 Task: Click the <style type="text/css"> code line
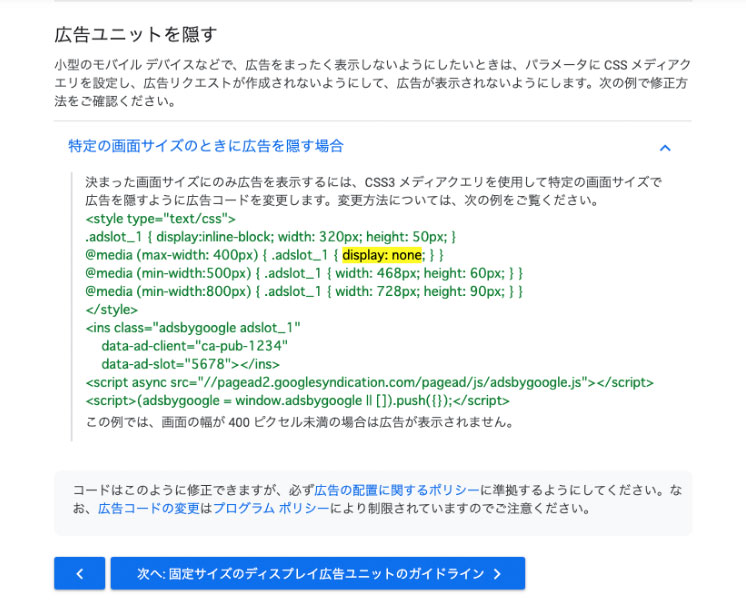(x=160, y=219)
